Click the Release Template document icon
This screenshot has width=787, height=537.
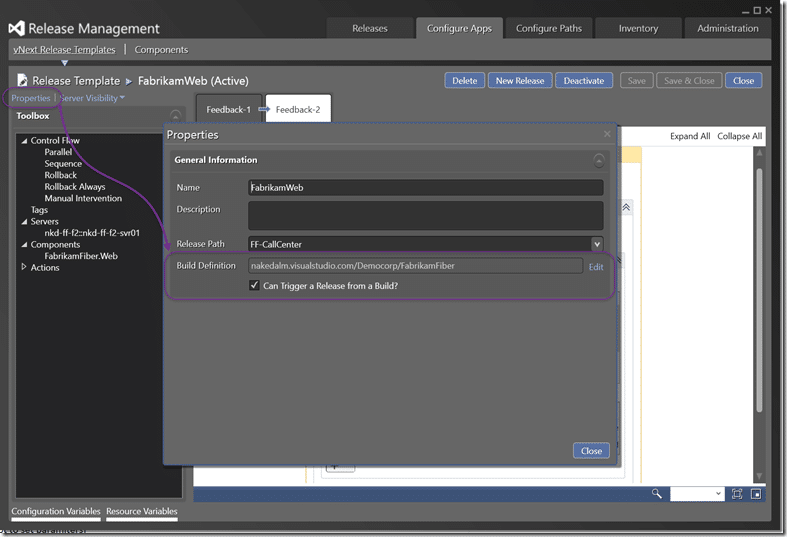(x=22, y=80)
